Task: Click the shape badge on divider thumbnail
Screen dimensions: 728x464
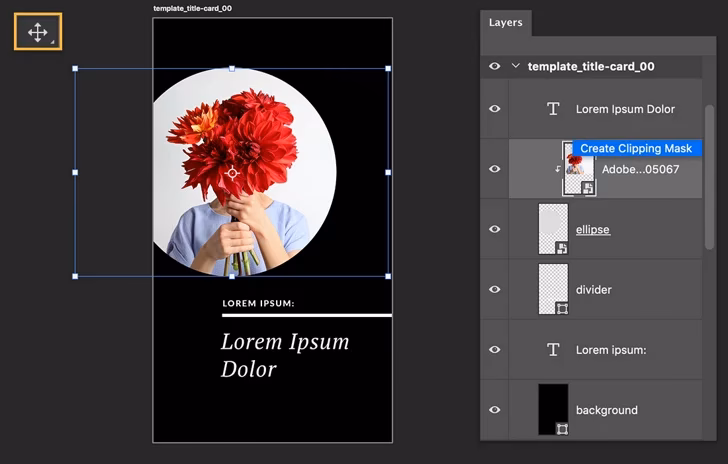Action: [562, 308]
